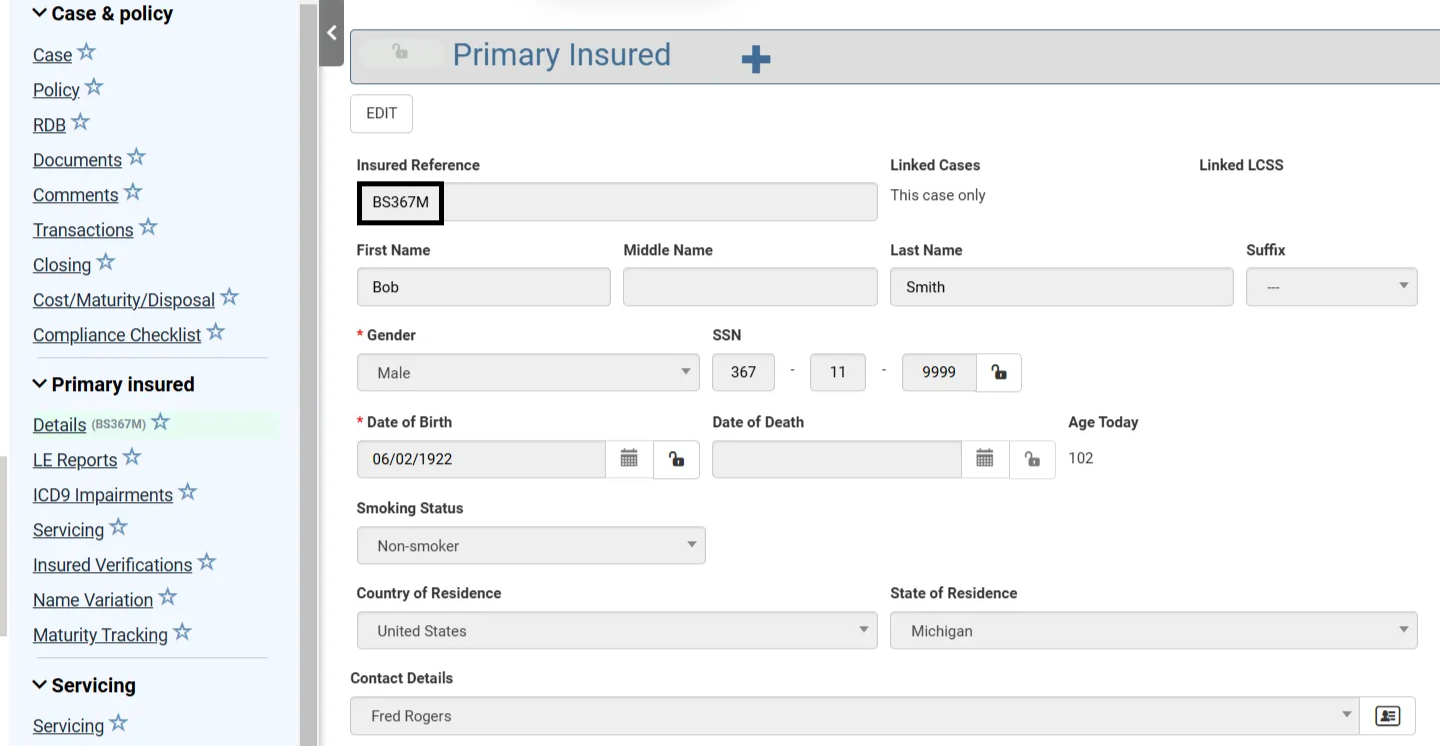Screen dimensions: 1440x746
Task: Click the Insured Reference field
Action: point(616,202)
